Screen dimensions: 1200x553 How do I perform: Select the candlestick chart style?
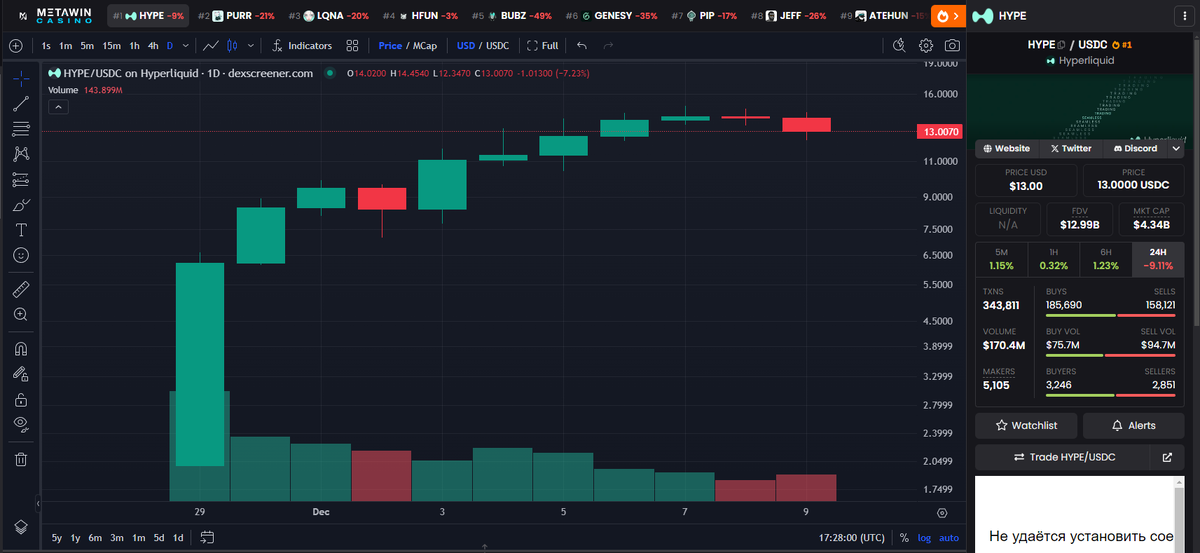[233, 45]
